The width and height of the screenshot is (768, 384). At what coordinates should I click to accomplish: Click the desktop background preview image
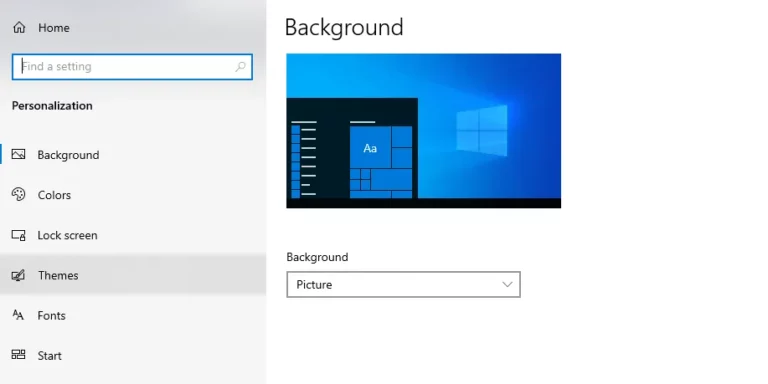coord(424,131)
